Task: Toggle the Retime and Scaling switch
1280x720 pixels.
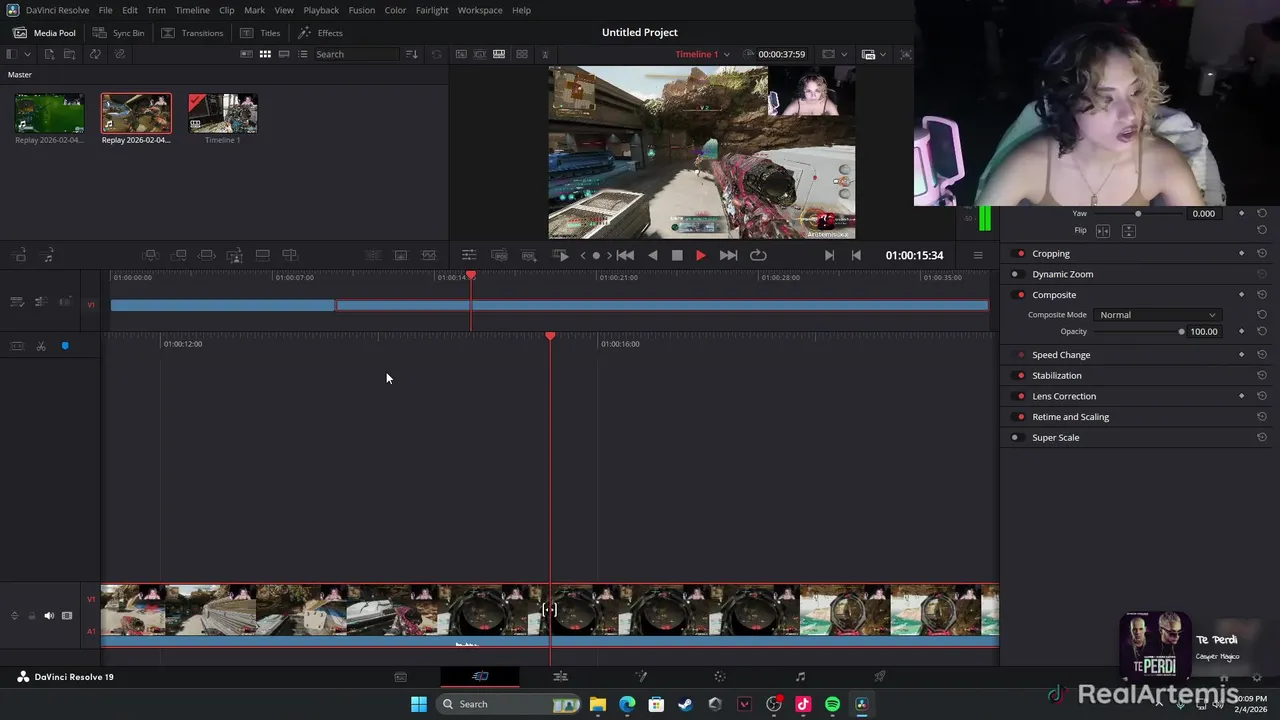Action: (x=1020, y=417)
